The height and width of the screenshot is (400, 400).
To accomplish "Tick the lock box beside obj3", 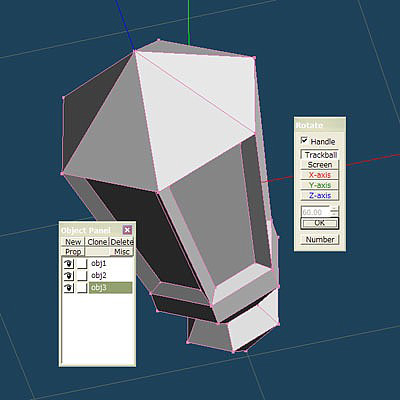I will coord(82,288).
